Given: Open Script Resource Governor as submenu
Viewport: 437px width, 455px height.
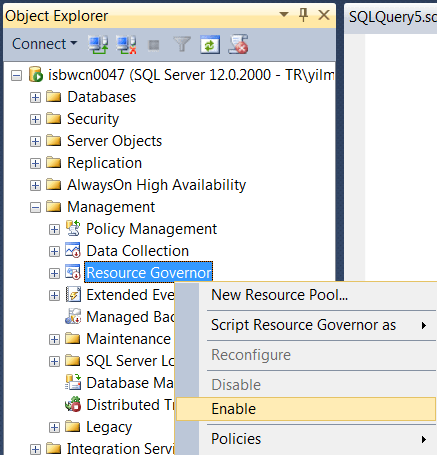Looking at the screenshot, I should pyautogui.click(x=306, y=325).
